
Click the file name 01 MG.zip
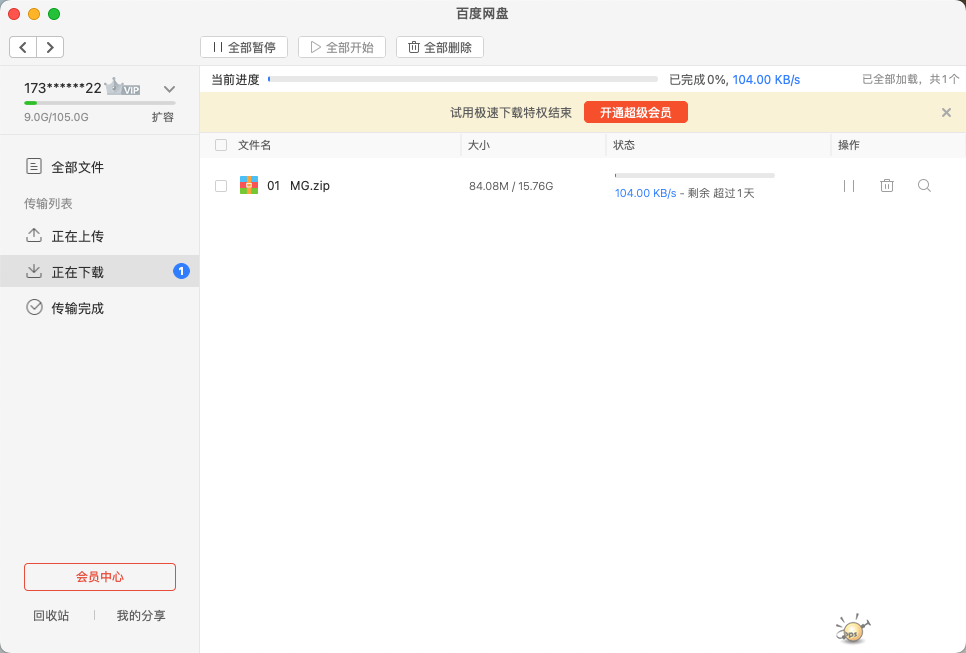coord(298,185)
